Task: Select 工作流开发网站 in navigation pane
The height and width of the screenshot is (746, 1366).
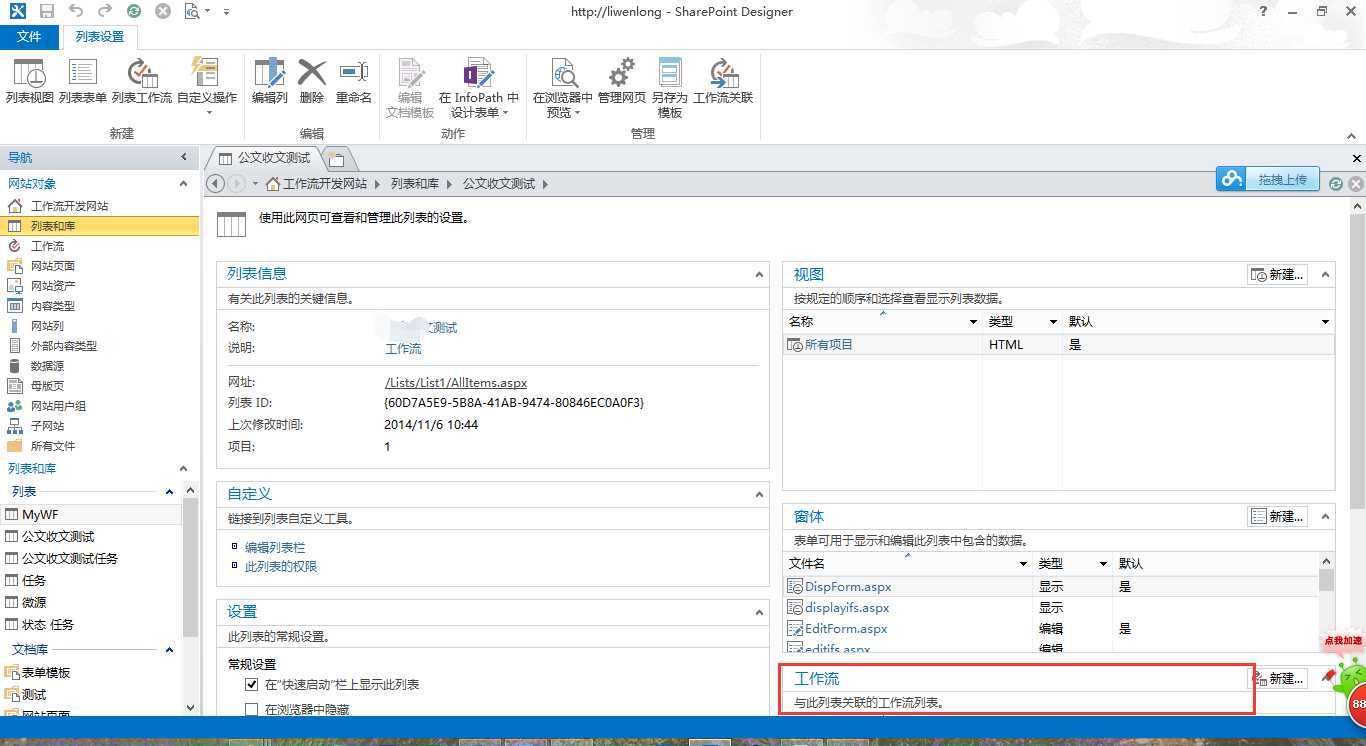Action: tap(69, 206)
